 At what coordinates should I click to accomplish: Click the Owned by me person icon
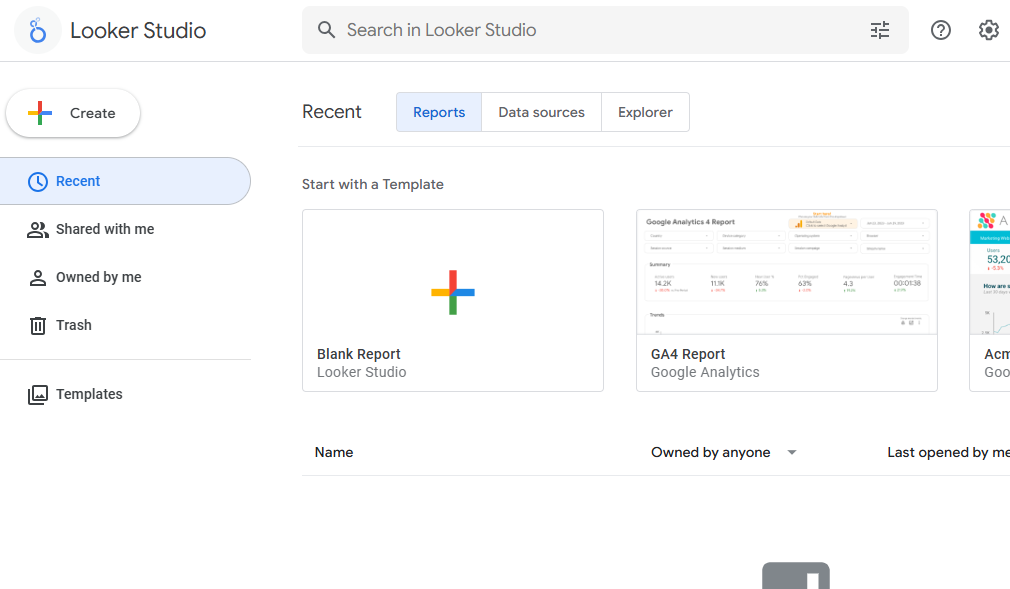(38, 278)
